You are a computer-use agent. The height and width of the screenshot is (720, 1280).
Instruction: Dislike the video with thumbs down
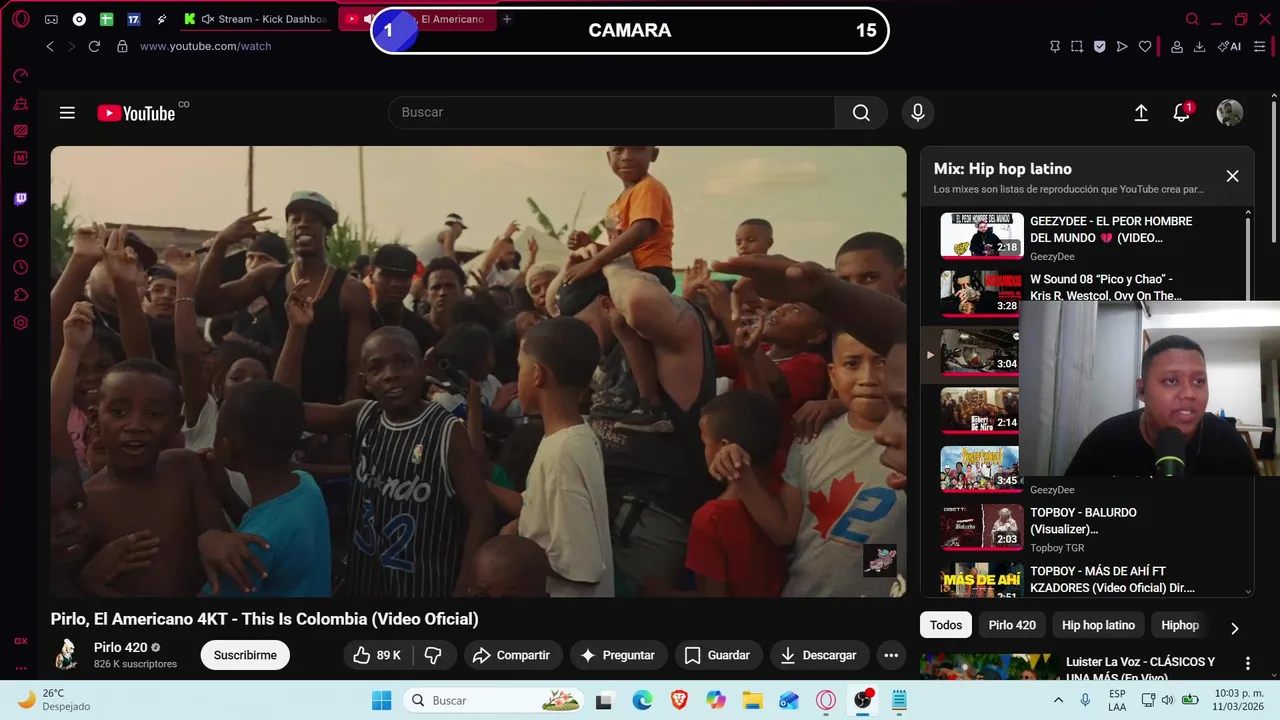pyautogui.click(x=433, y=655)
